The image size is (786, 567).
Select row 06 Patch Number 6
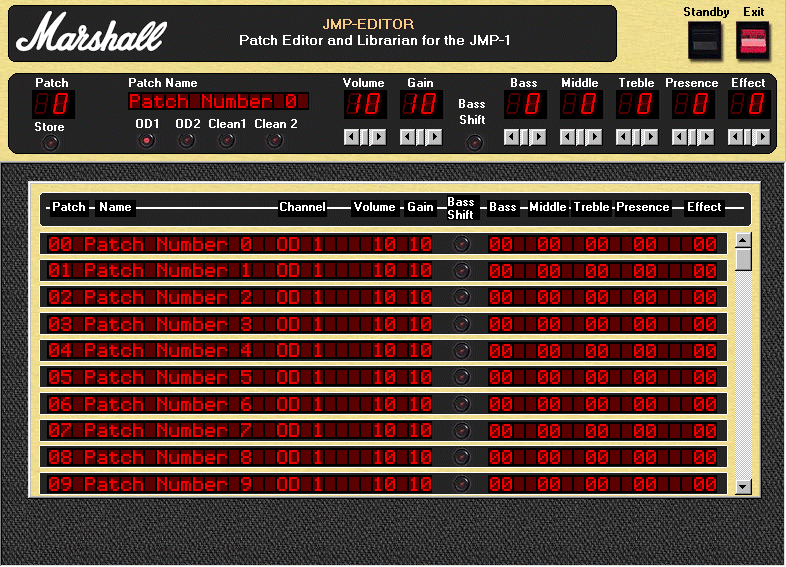pyautogui.click(x=383, y=404)
